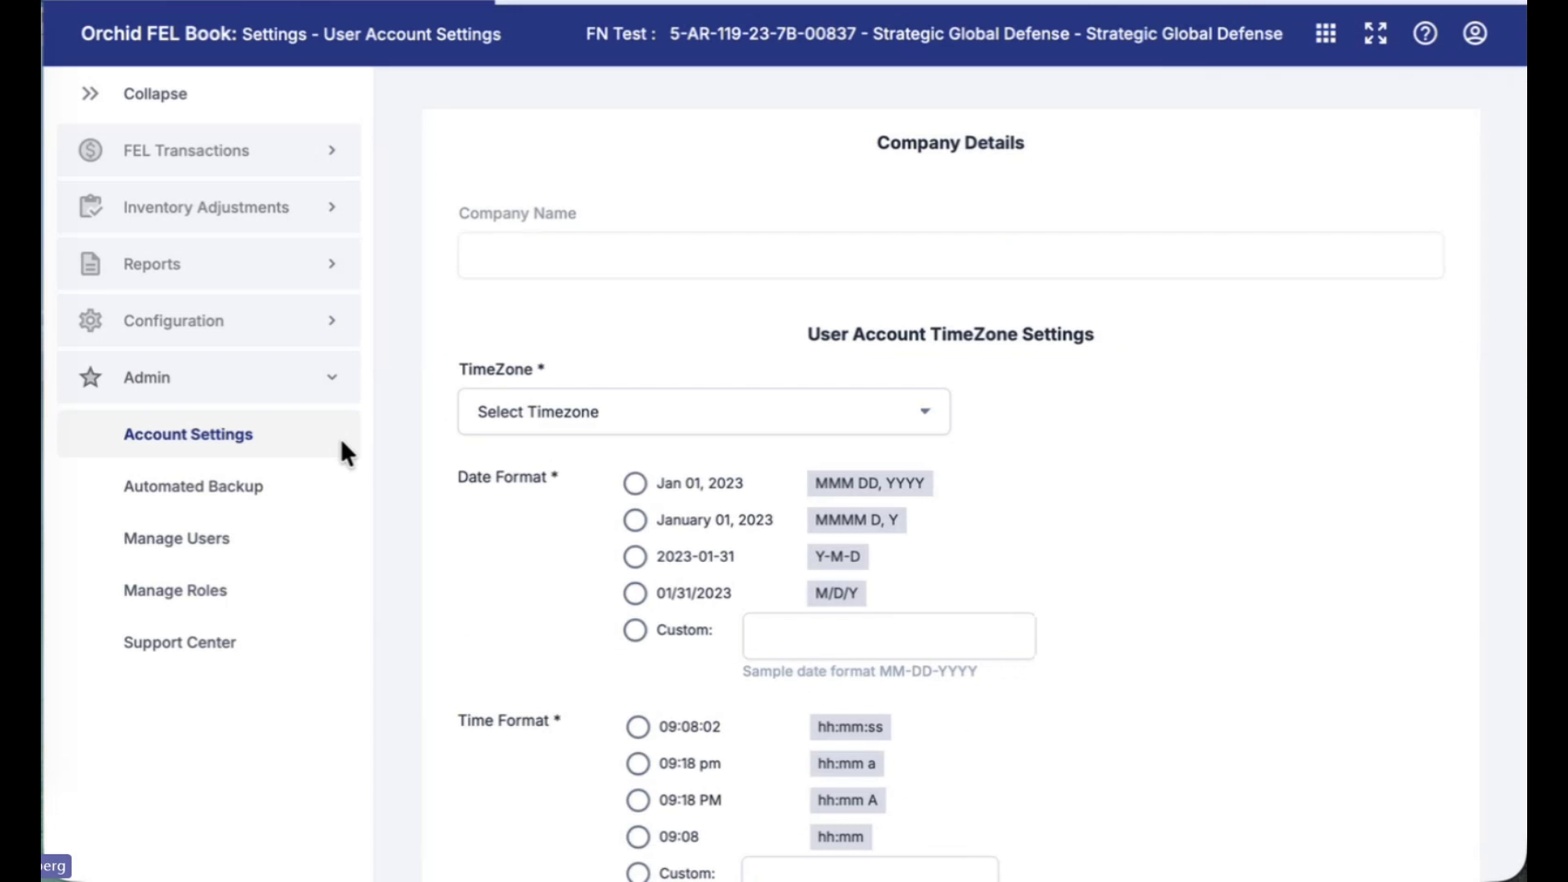Click the FEL Transactions dollar icon
The height and width of the screenshot is (882, 1568).
[90, 150]
